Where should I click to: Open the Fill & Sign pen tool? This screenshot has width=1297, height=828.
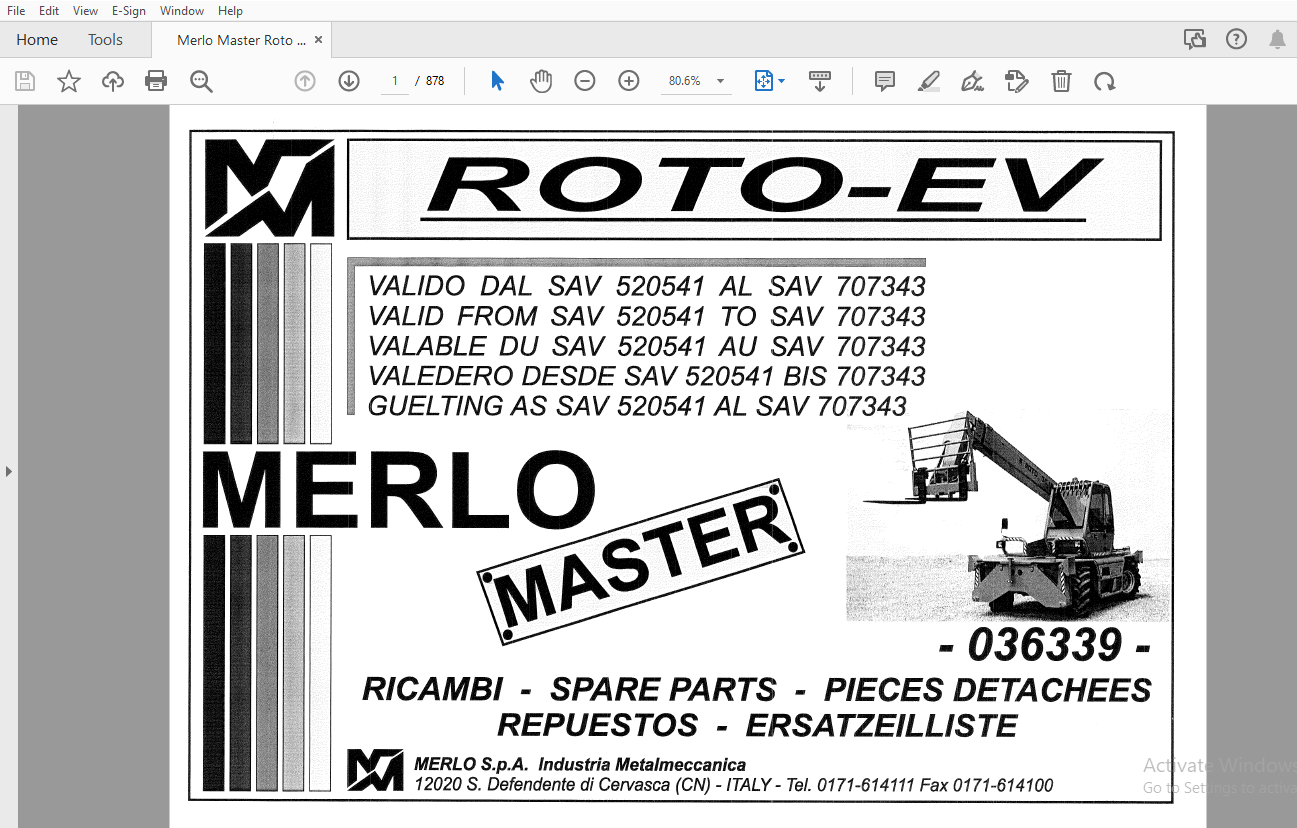(972, 81)
